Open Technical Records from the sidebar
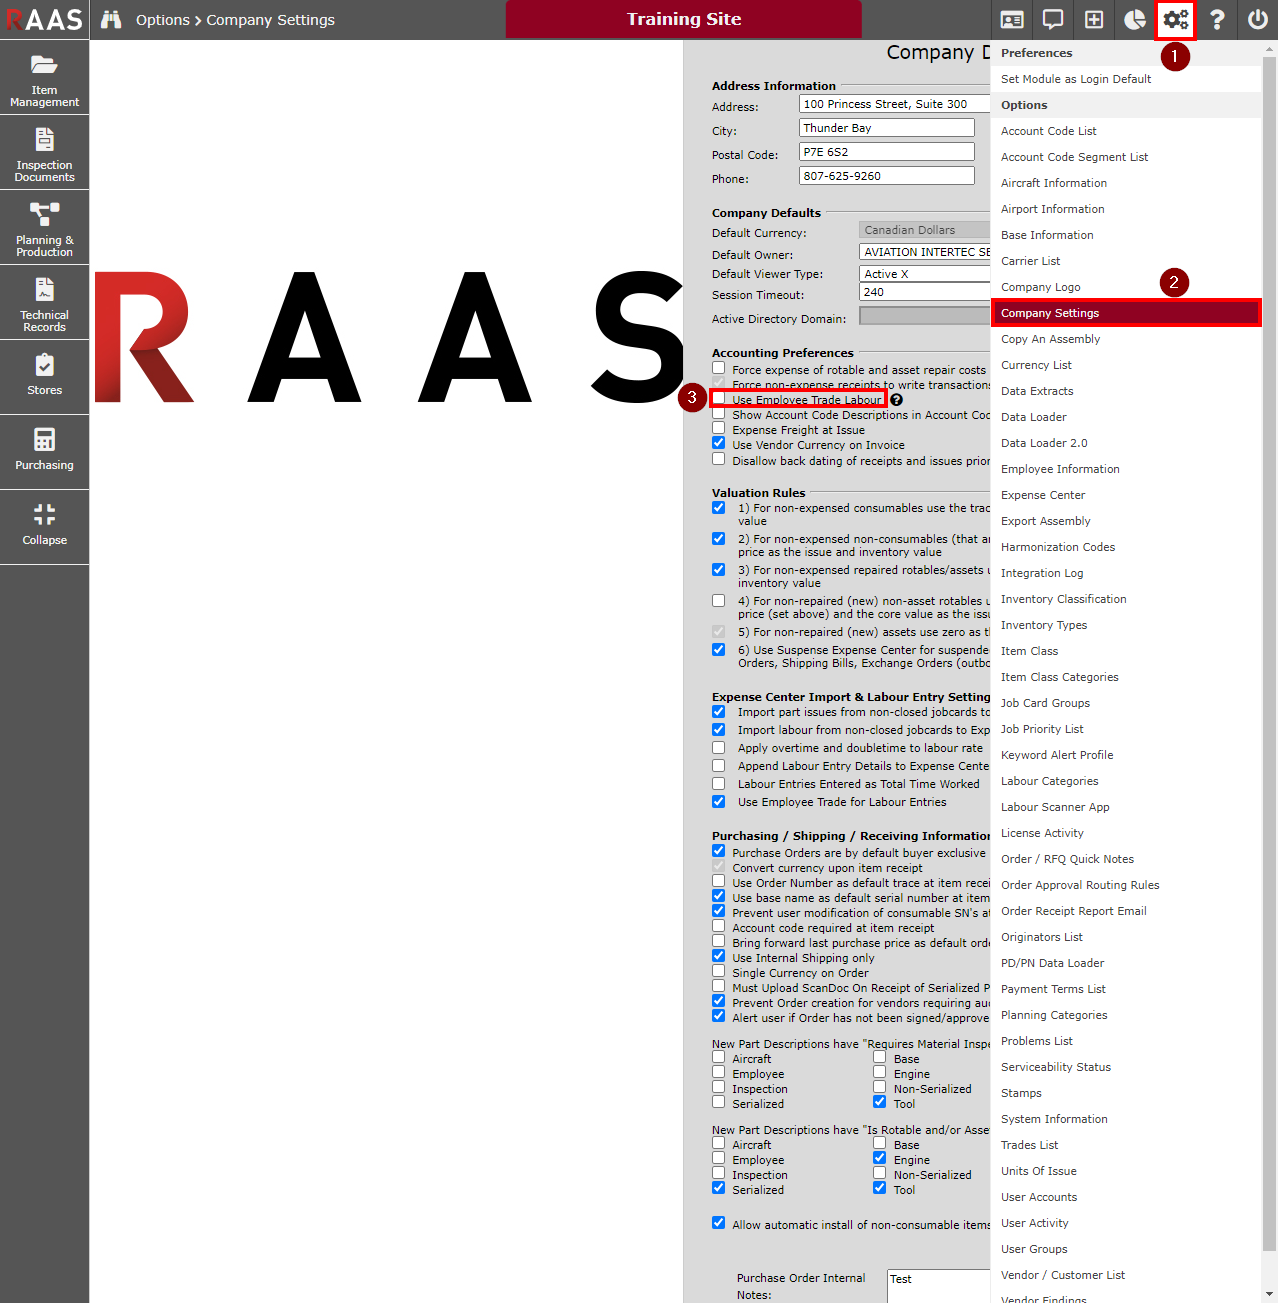This screenshot has width=1278, height=1303. point(44,303)
